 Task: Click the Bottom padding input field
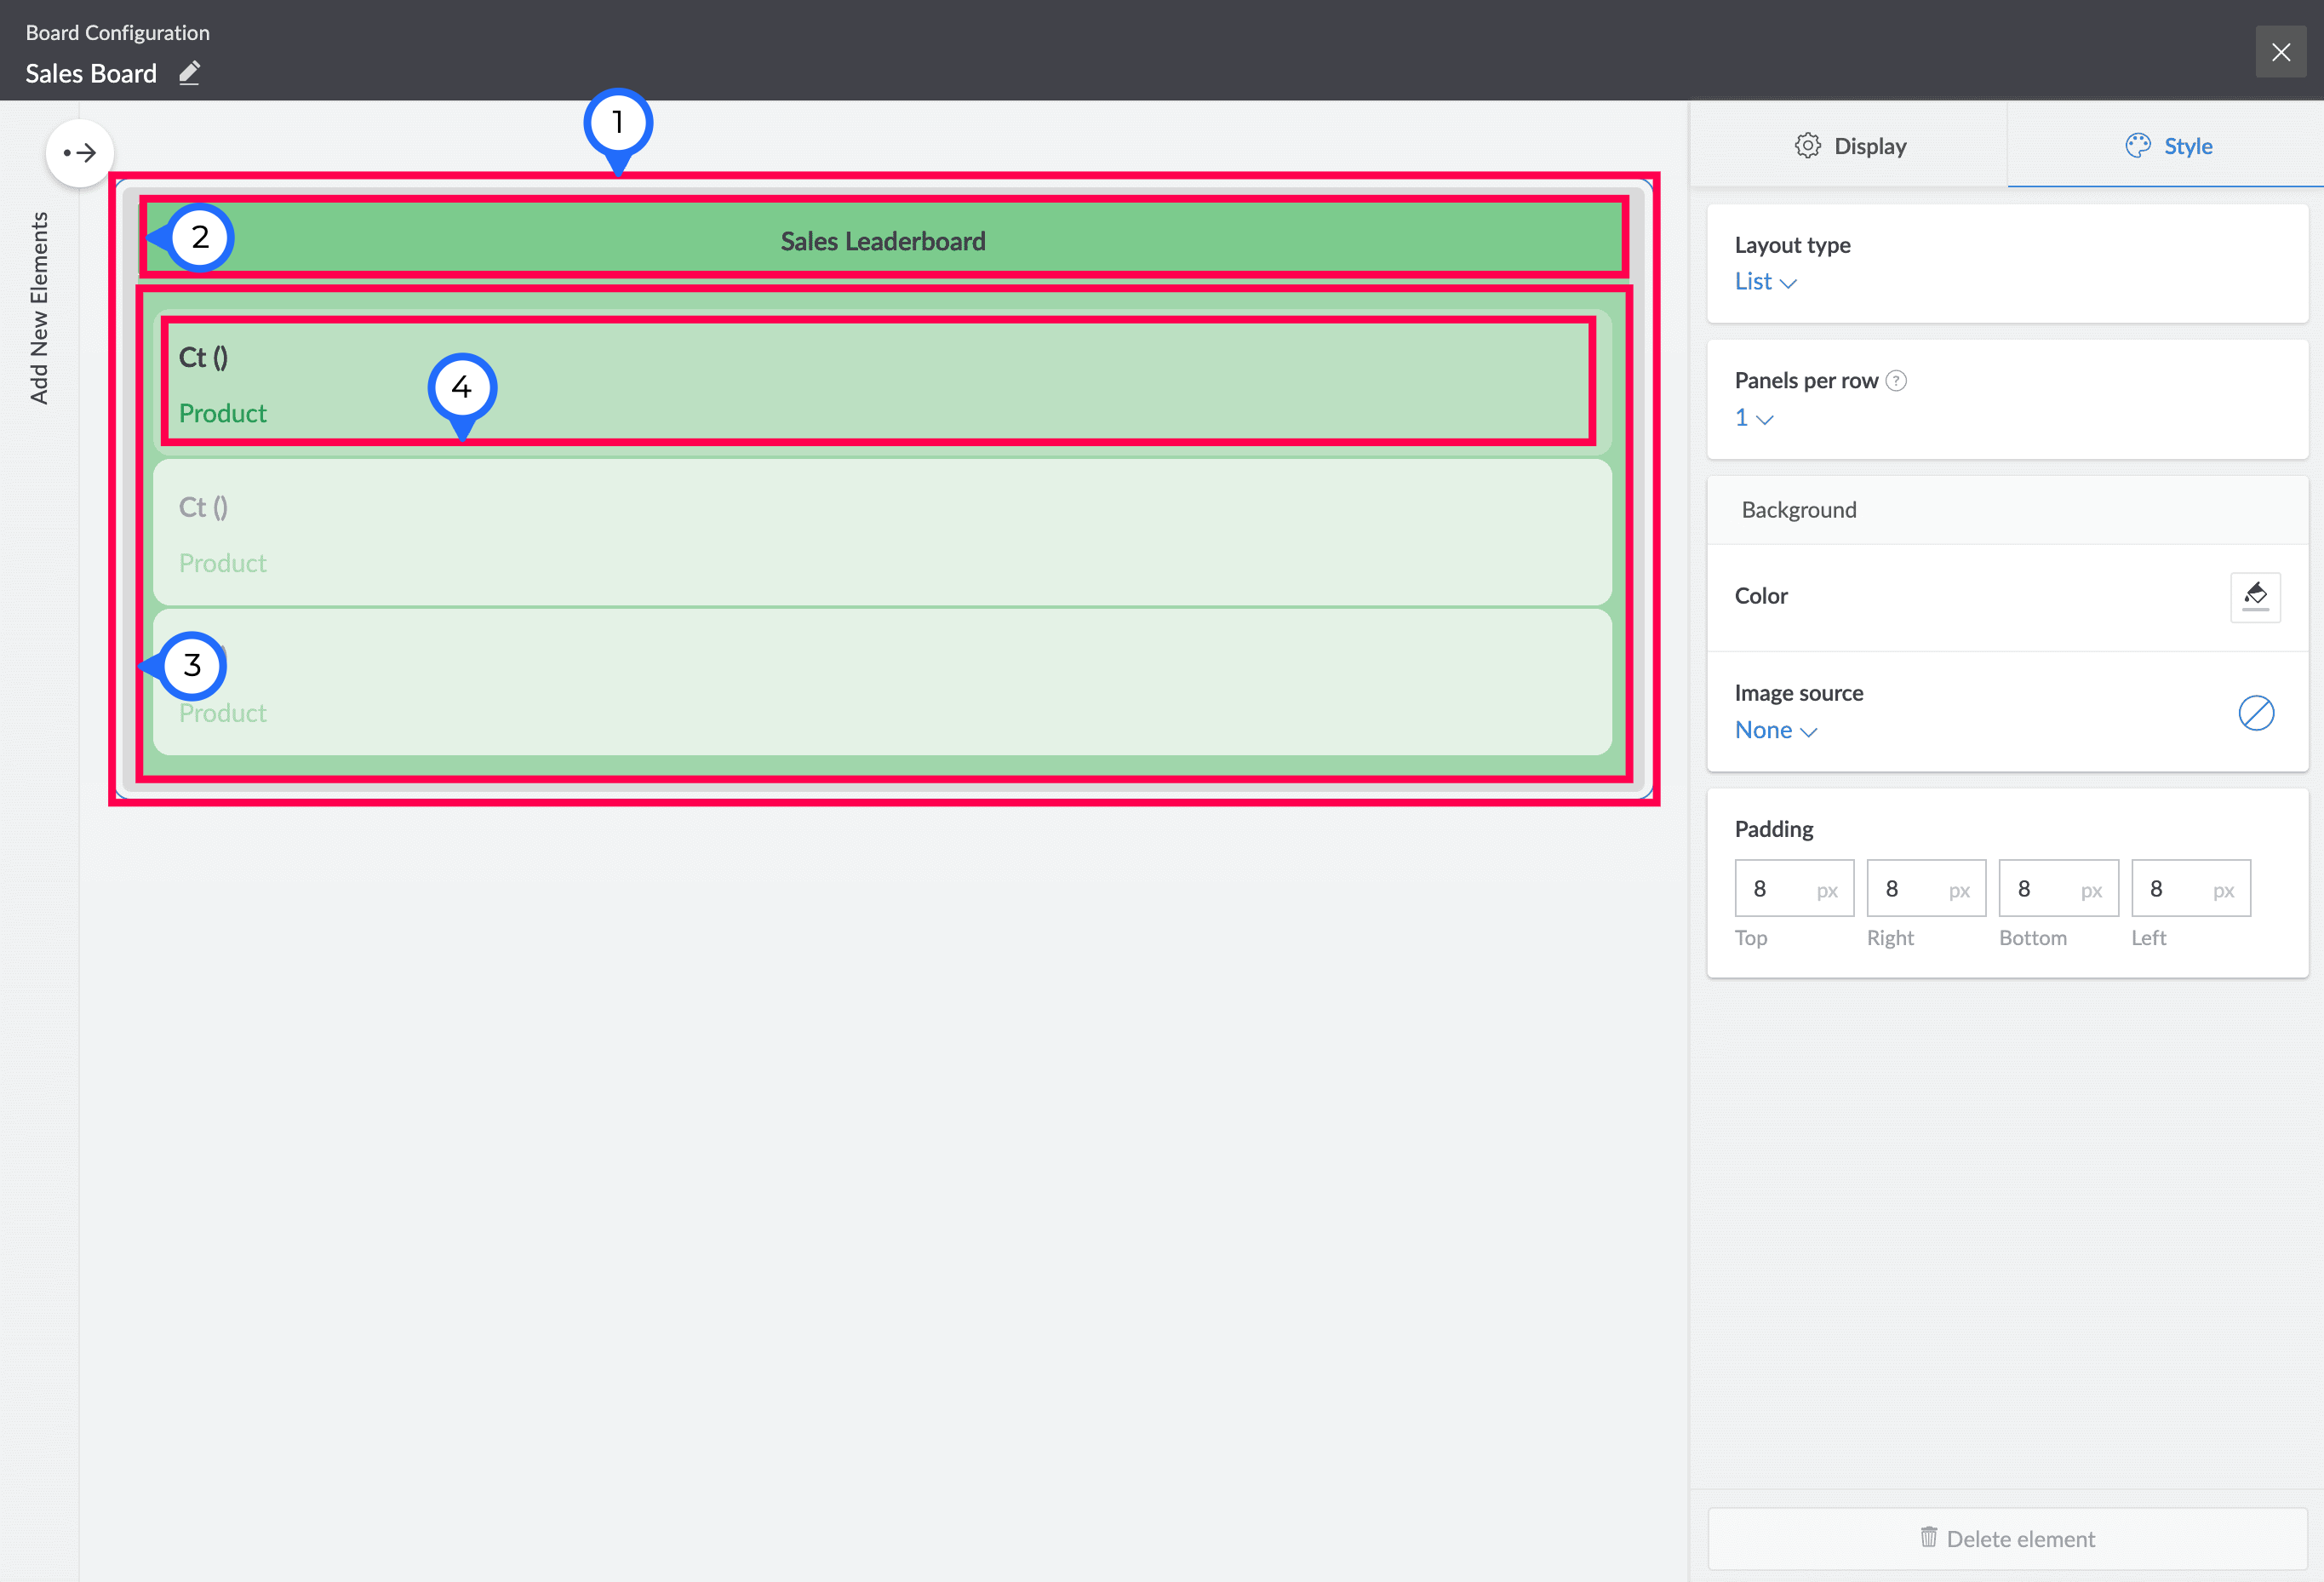pyautogui.click(x=2044, y=888)
